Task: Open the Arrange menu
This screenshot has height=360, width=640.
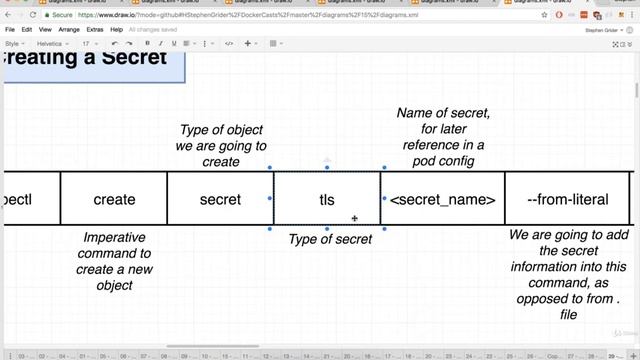Action: [69, 29]
